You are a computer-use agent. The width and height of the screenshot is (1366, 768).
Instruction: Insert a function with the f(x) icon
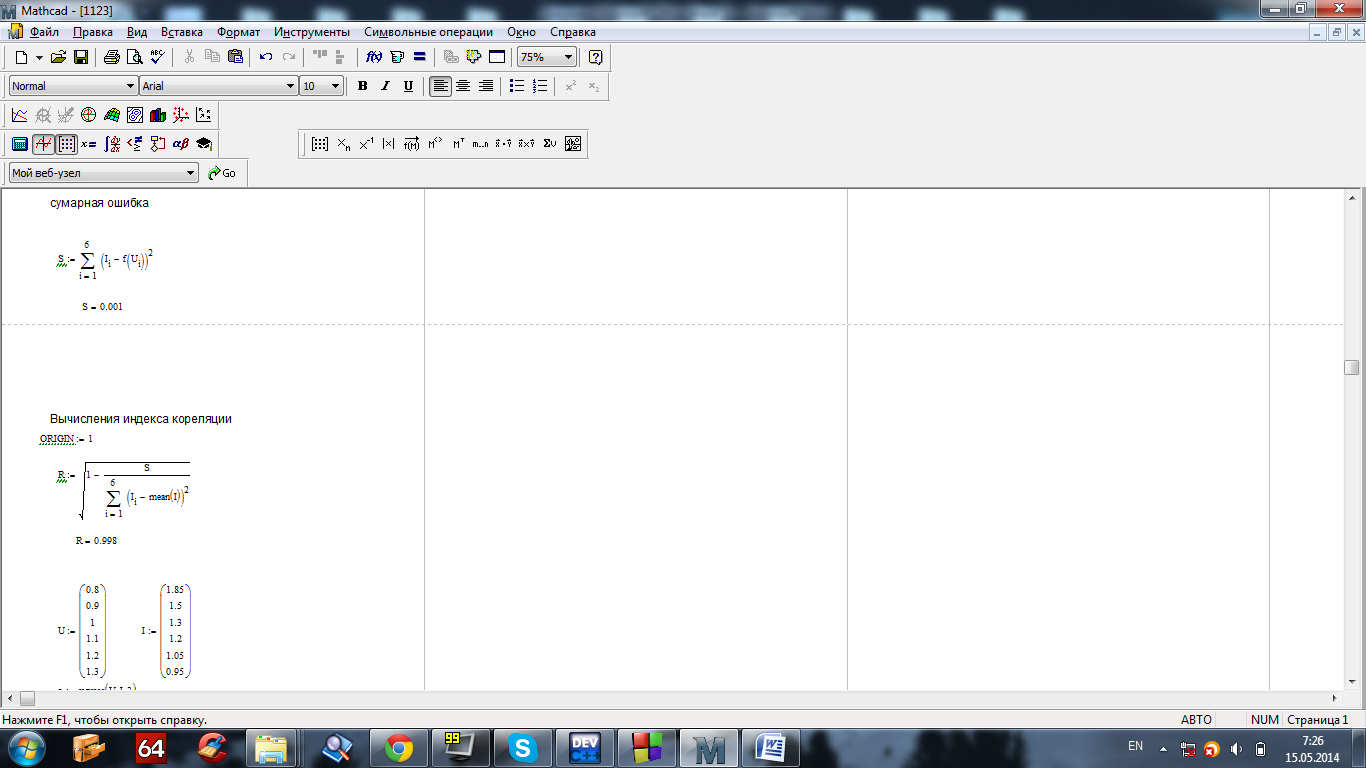(374, 57)
